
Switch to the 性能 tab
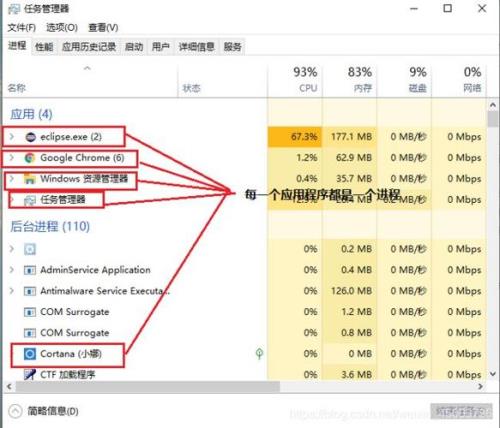[44, 47]
